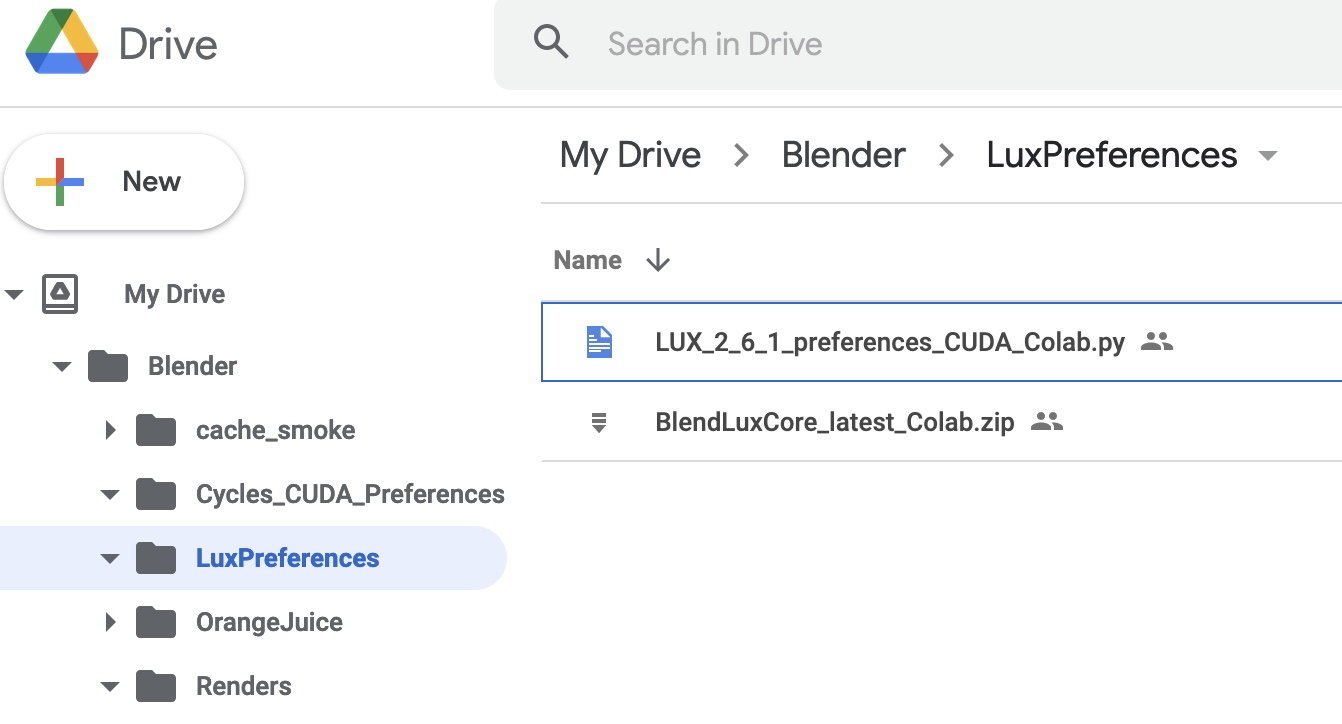Click the shared people icon beside BlendLuxCore zip

1046,423
